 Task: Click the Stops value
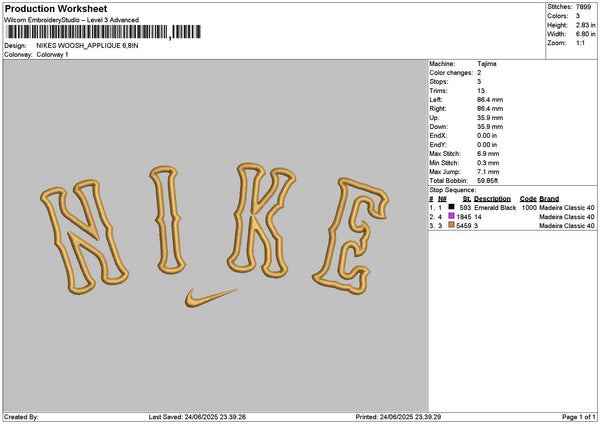pos(479,82)
